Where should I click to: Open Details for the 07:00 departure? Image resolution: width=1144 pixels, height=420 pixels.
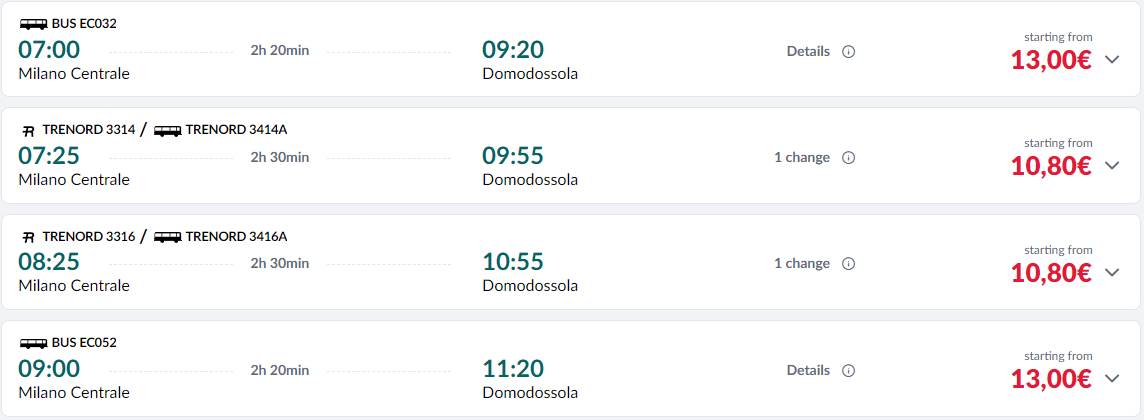[808, 52]
